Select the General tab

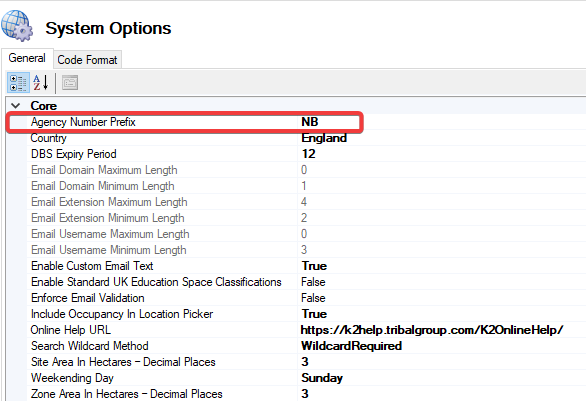click(x=27, y=58)
